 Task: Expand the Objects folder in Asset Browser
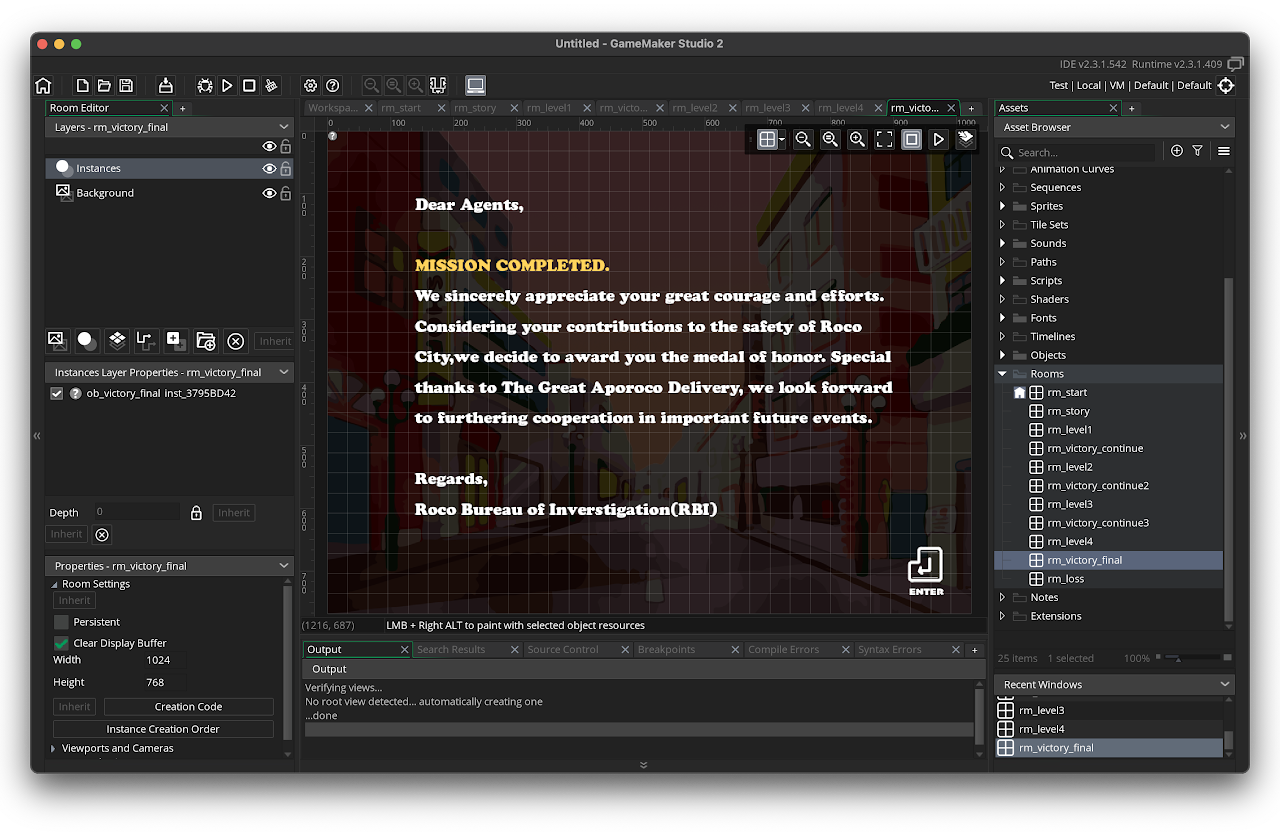tap(1003, 355)
